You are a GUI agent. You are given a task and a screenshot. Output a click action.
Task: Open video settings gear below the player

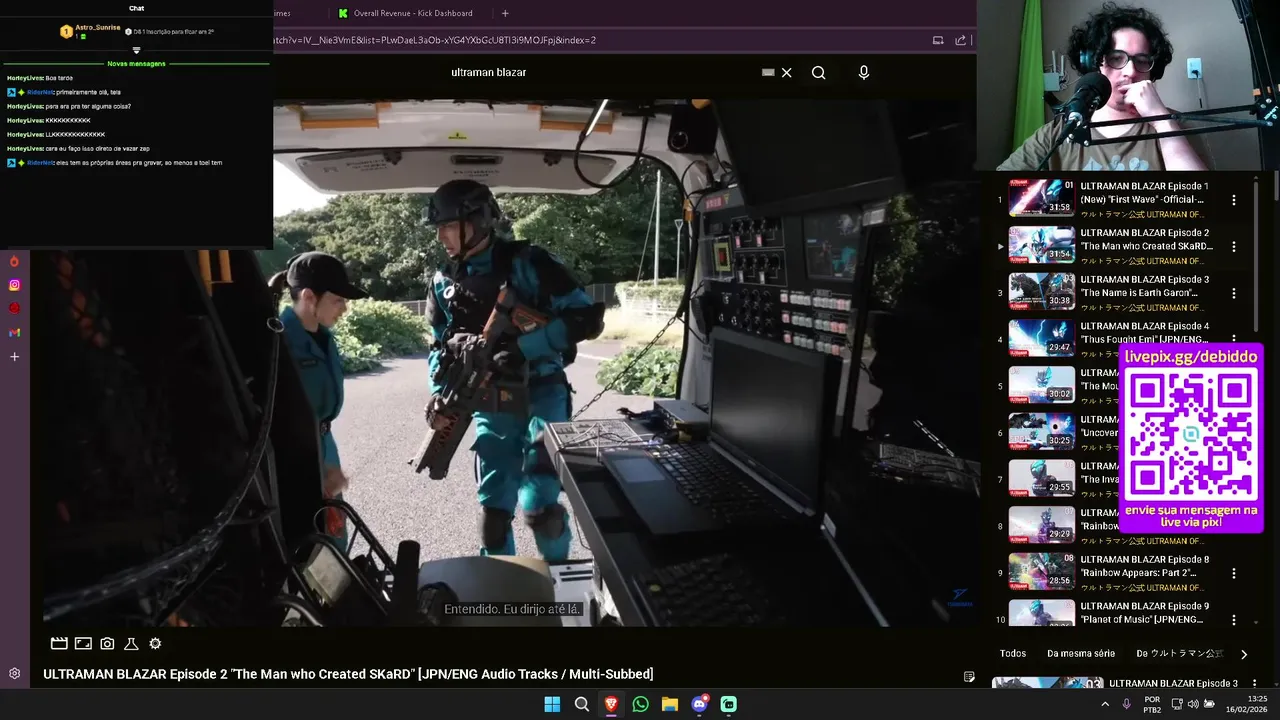[x=155, y=644]
